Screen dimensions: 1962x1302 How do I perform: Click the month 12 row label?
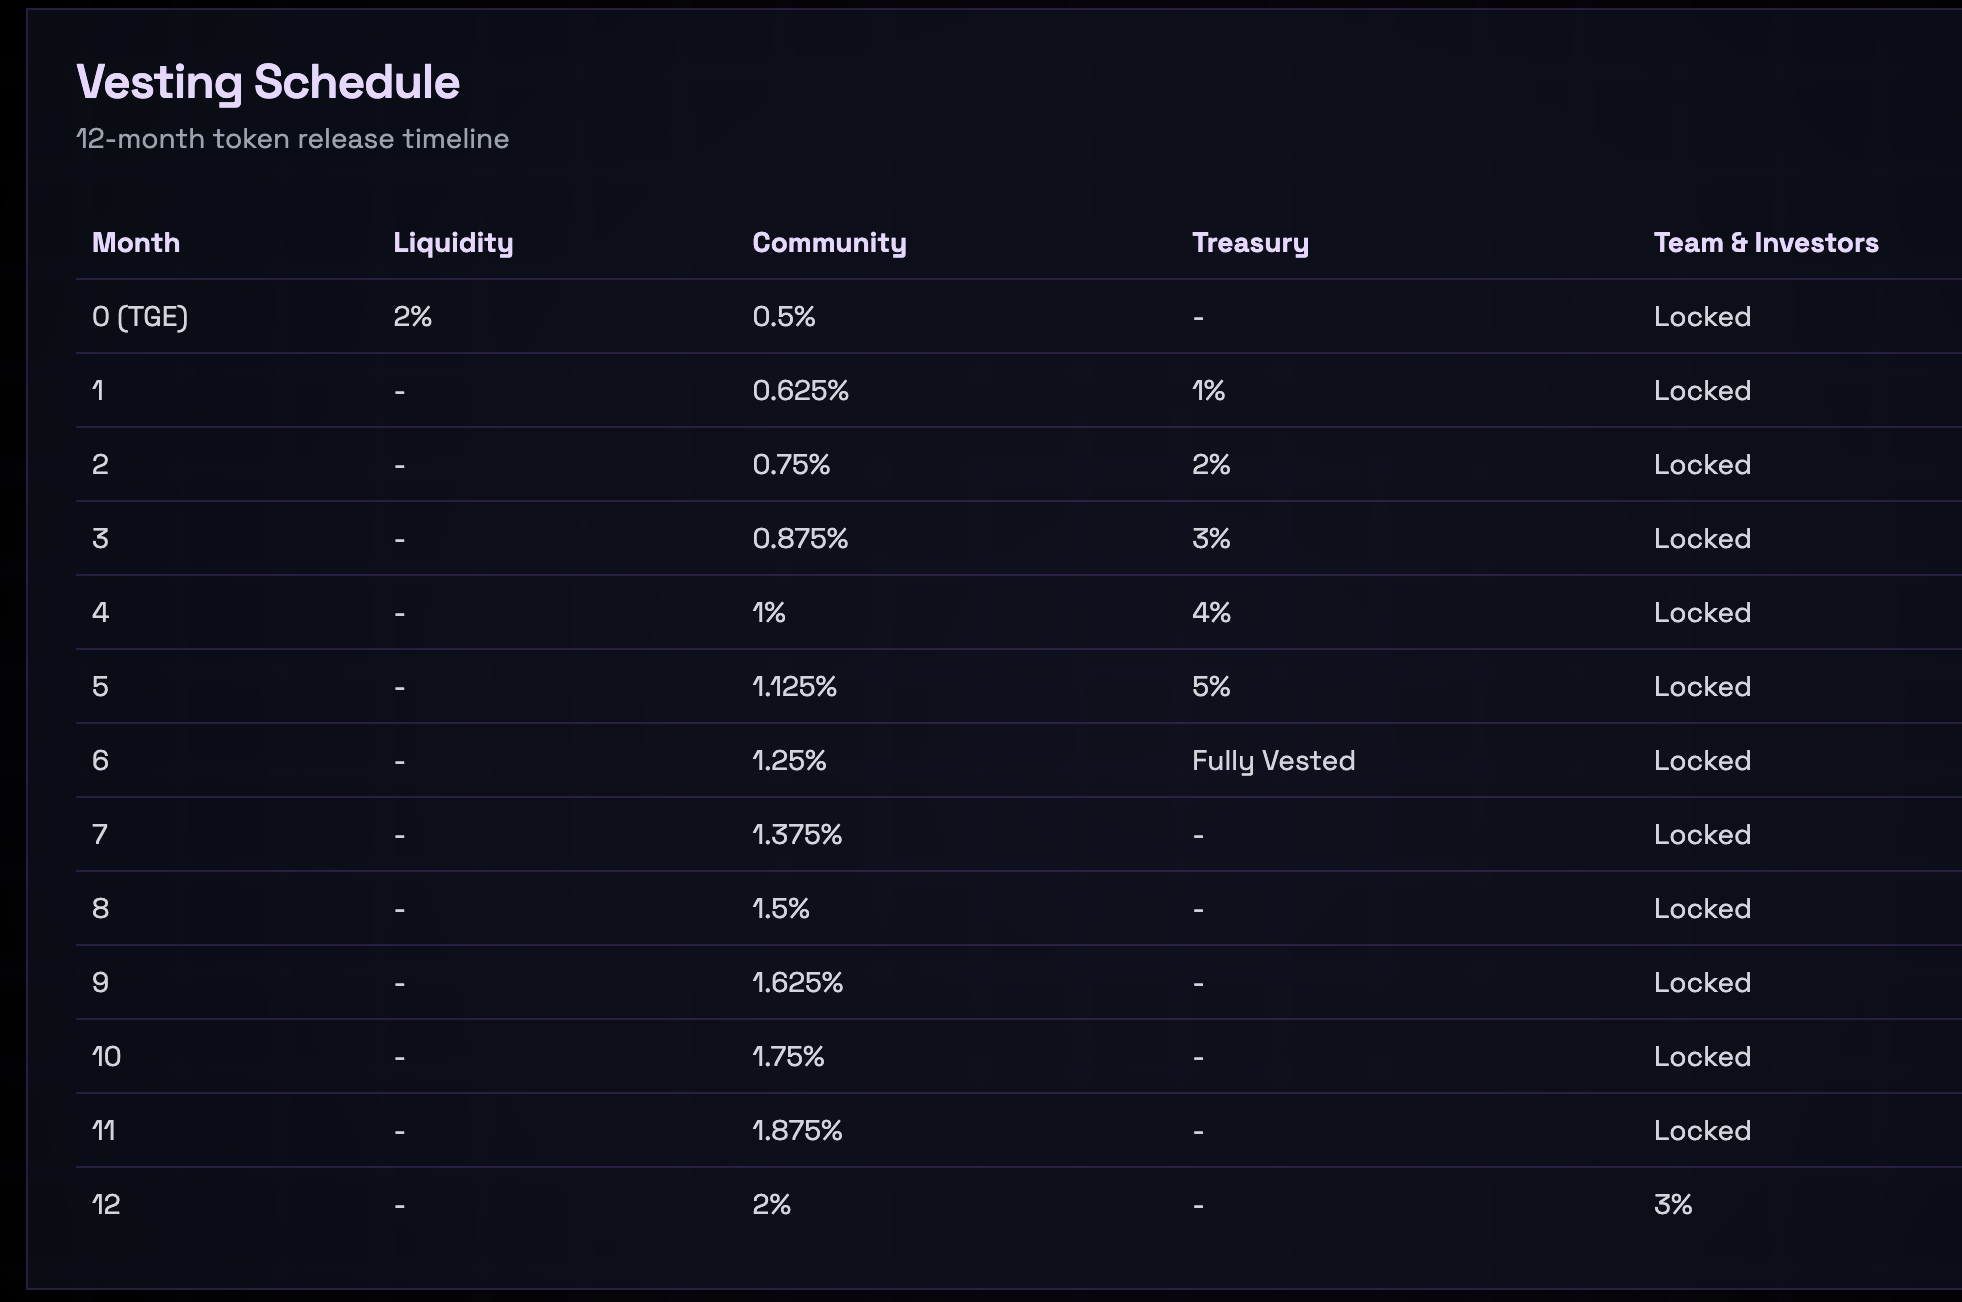106,1205
